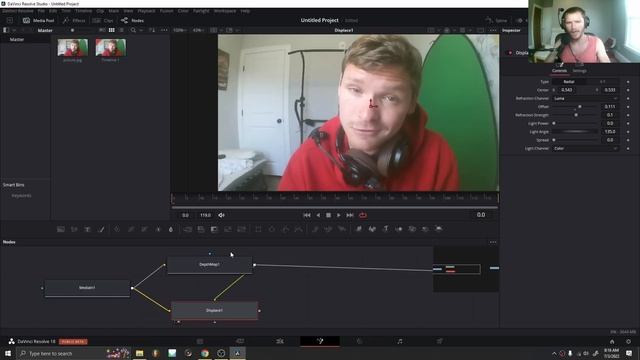Open the Effects library button
Image resolution: width=640 pixels, height=360 pixels.
74,20
